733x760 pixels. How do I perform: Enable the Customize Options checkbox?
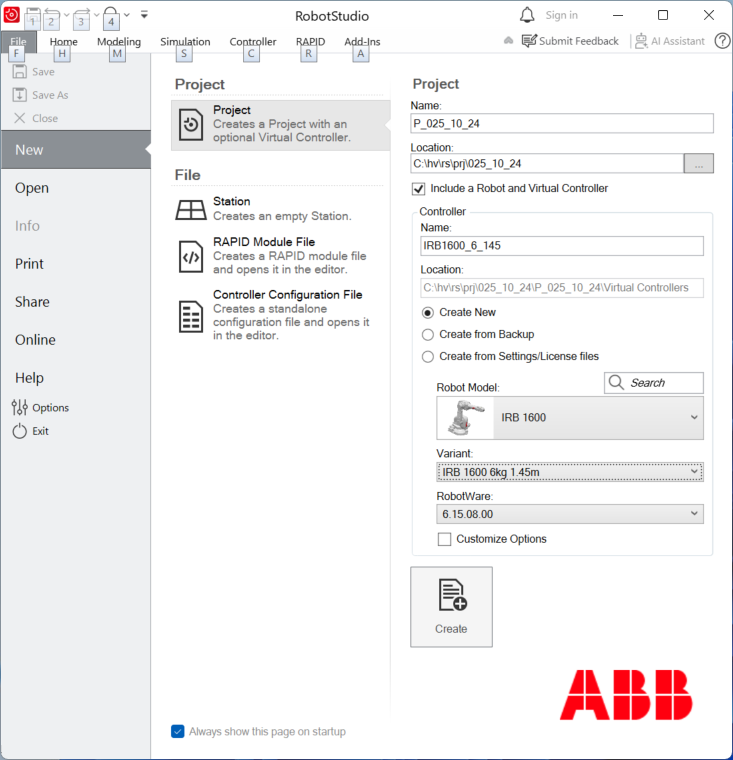(445, 539)
